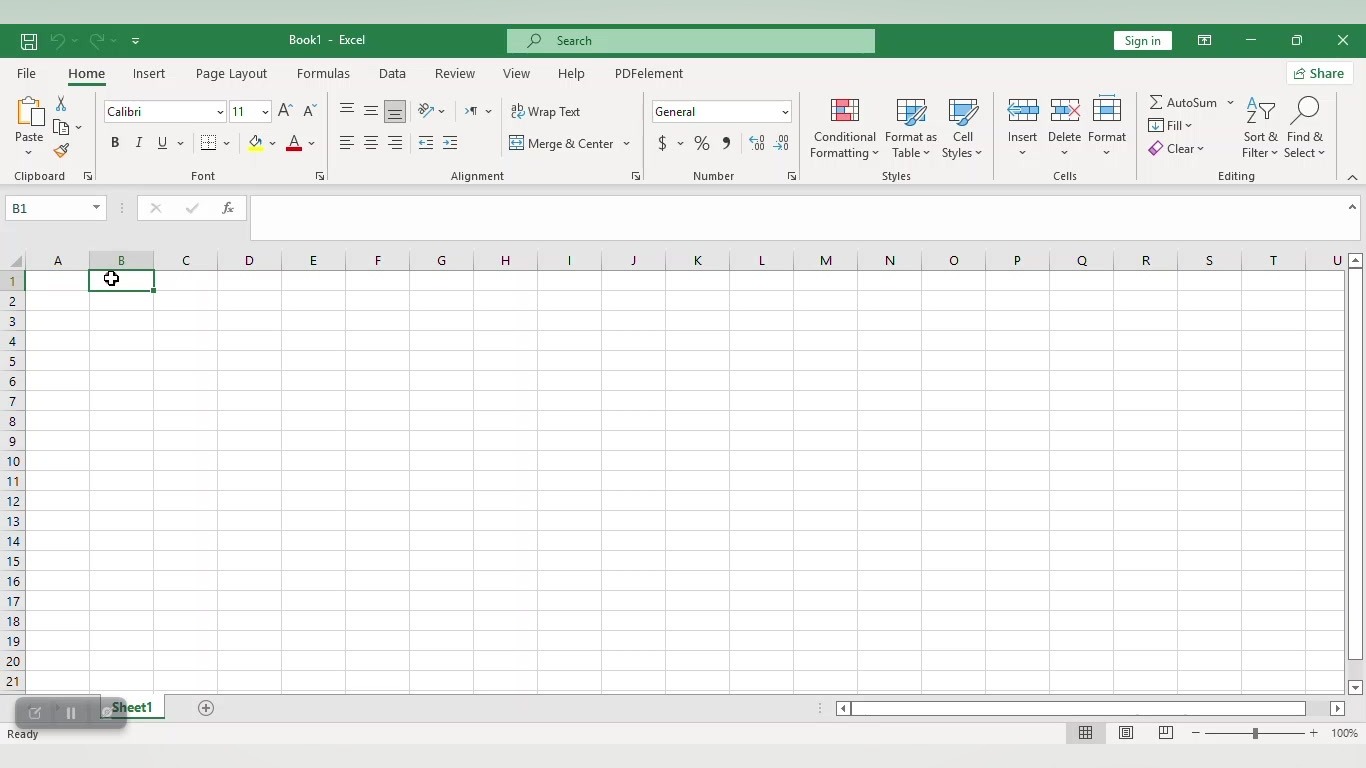Toggle Wrap Text
Viewport: 1366px width, 768px height.
point(546,111)
